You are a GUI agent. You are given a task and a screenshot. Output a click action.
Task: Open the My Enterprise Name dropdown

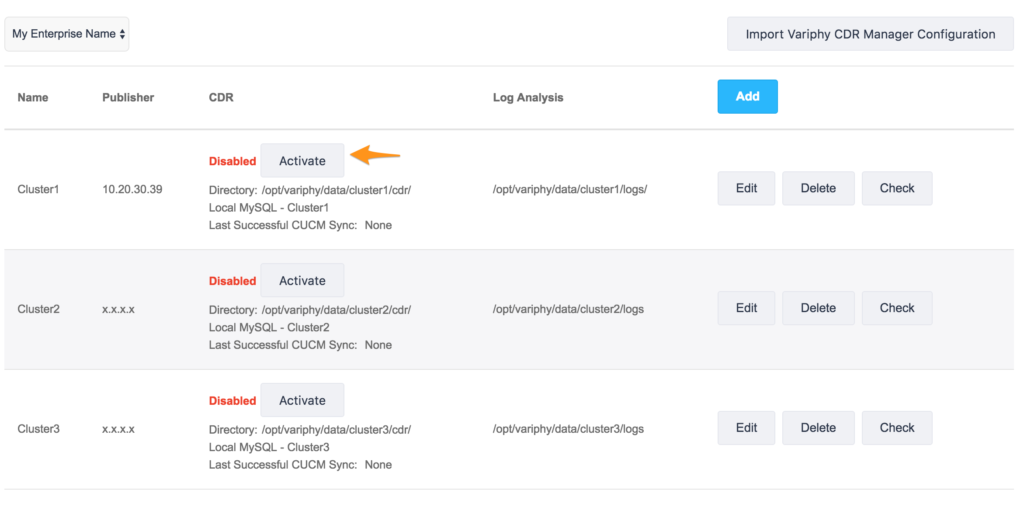click(67, 34)
